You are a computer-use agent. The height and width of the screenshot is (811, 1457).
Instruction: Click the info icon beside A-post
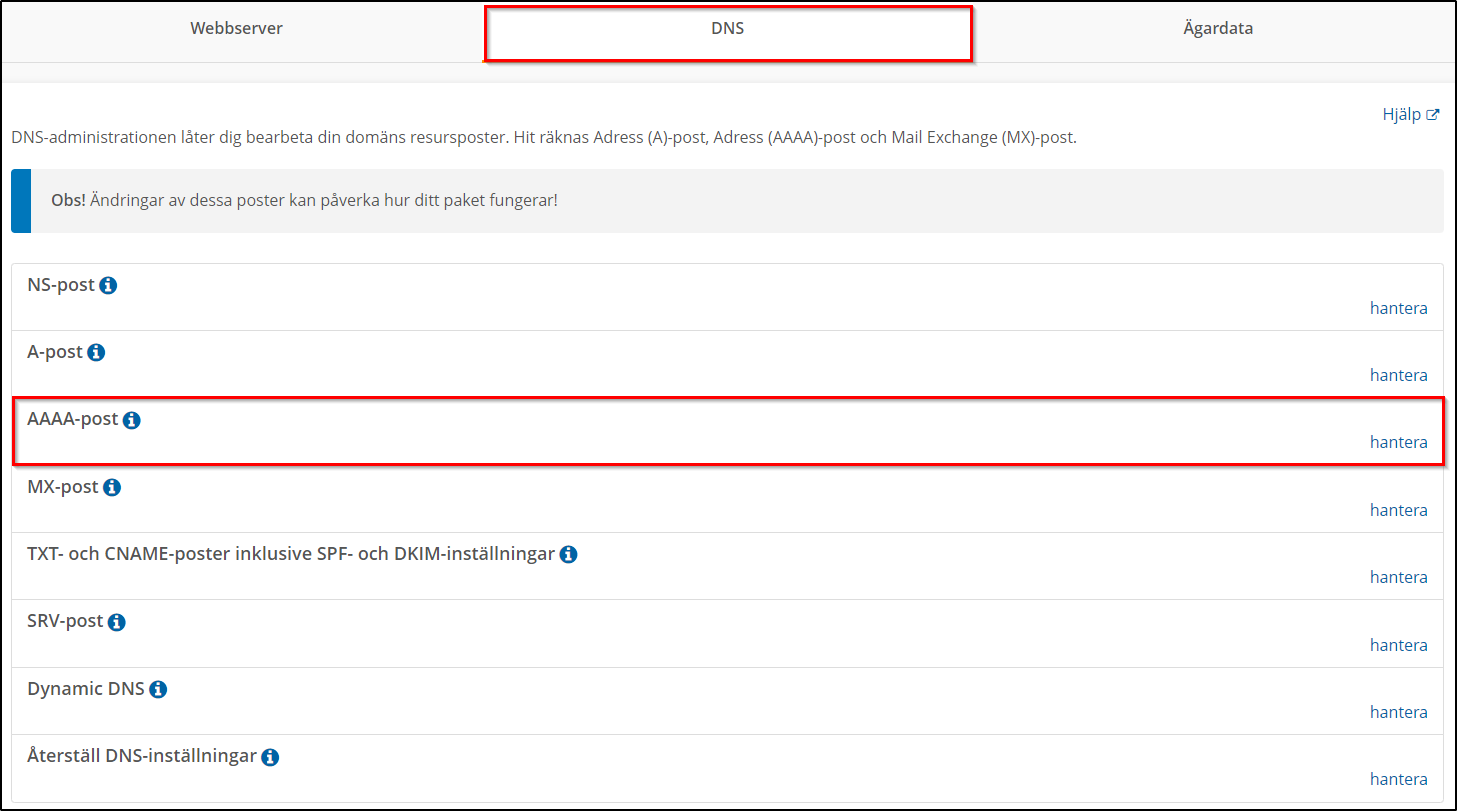click(x=96, y=353)
